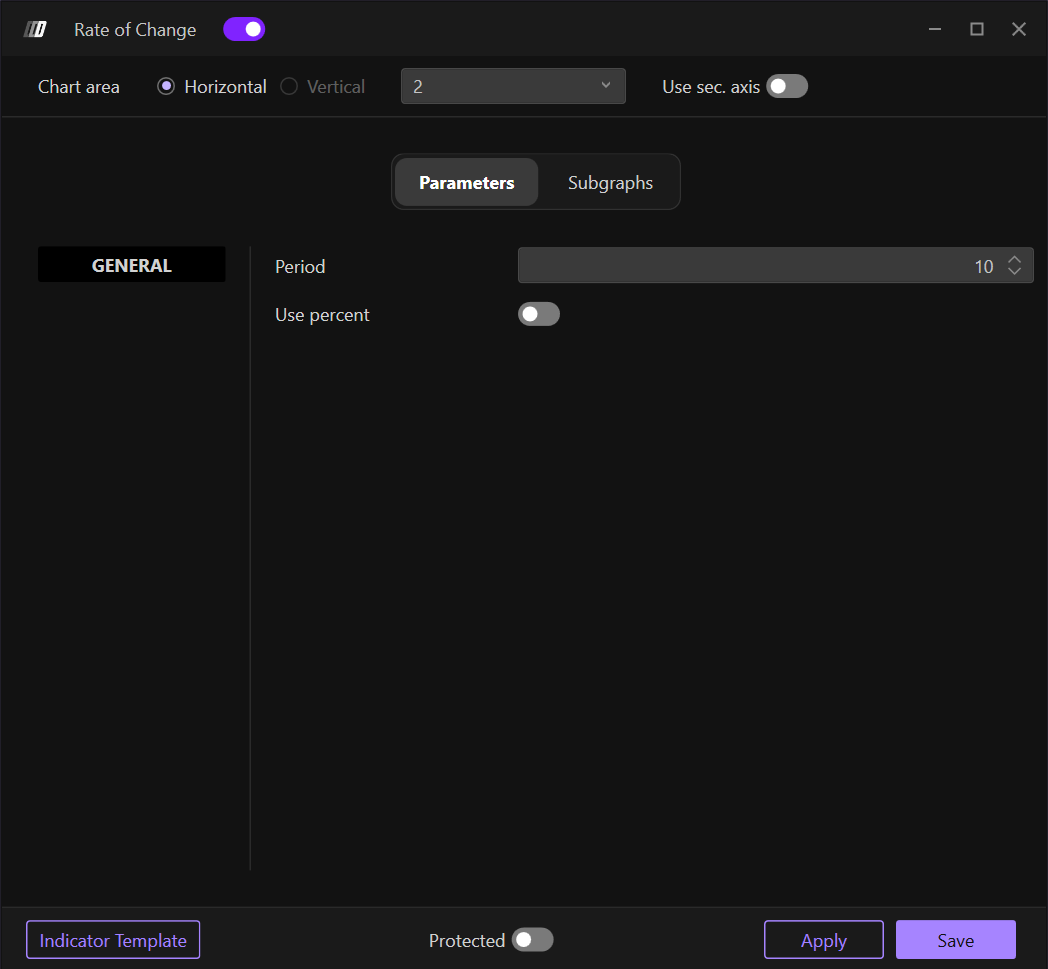Disable the Rate of Change indicator toggle
Image resolution: width=1048 pixels, height=969 pixels.
(x=244, y=29)
